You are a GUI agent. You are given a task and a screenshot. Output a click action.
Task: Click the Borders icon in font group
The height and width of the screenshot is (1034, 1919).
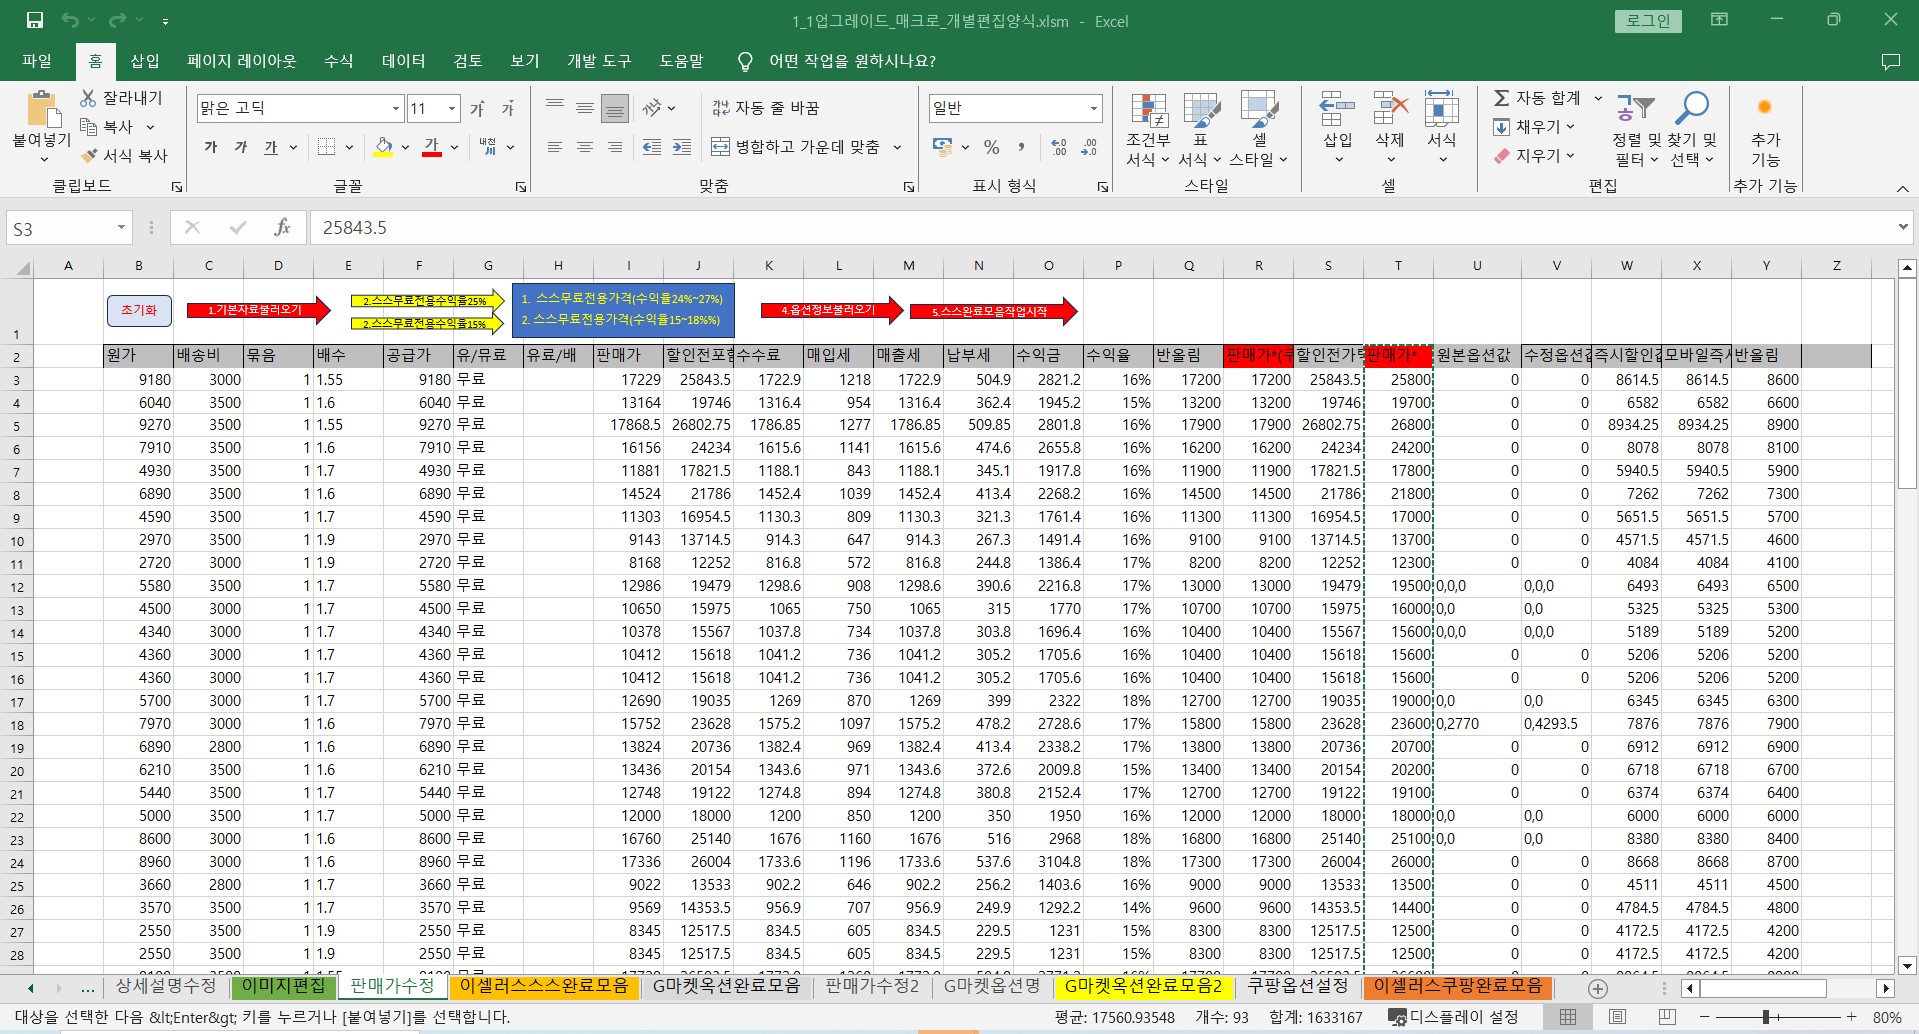pyautogui.click(x=326, y=147)
